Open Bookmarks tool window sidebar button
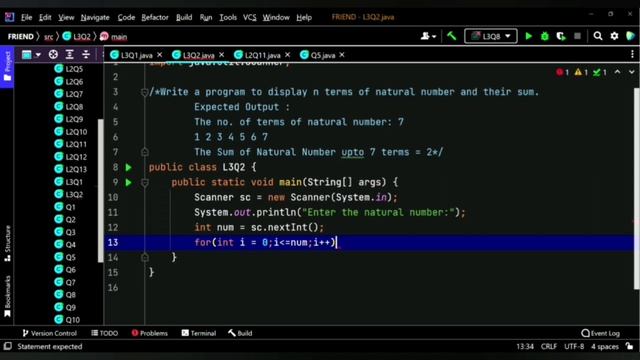The width and height of the screenshot is (640, 360). point(7,296)
